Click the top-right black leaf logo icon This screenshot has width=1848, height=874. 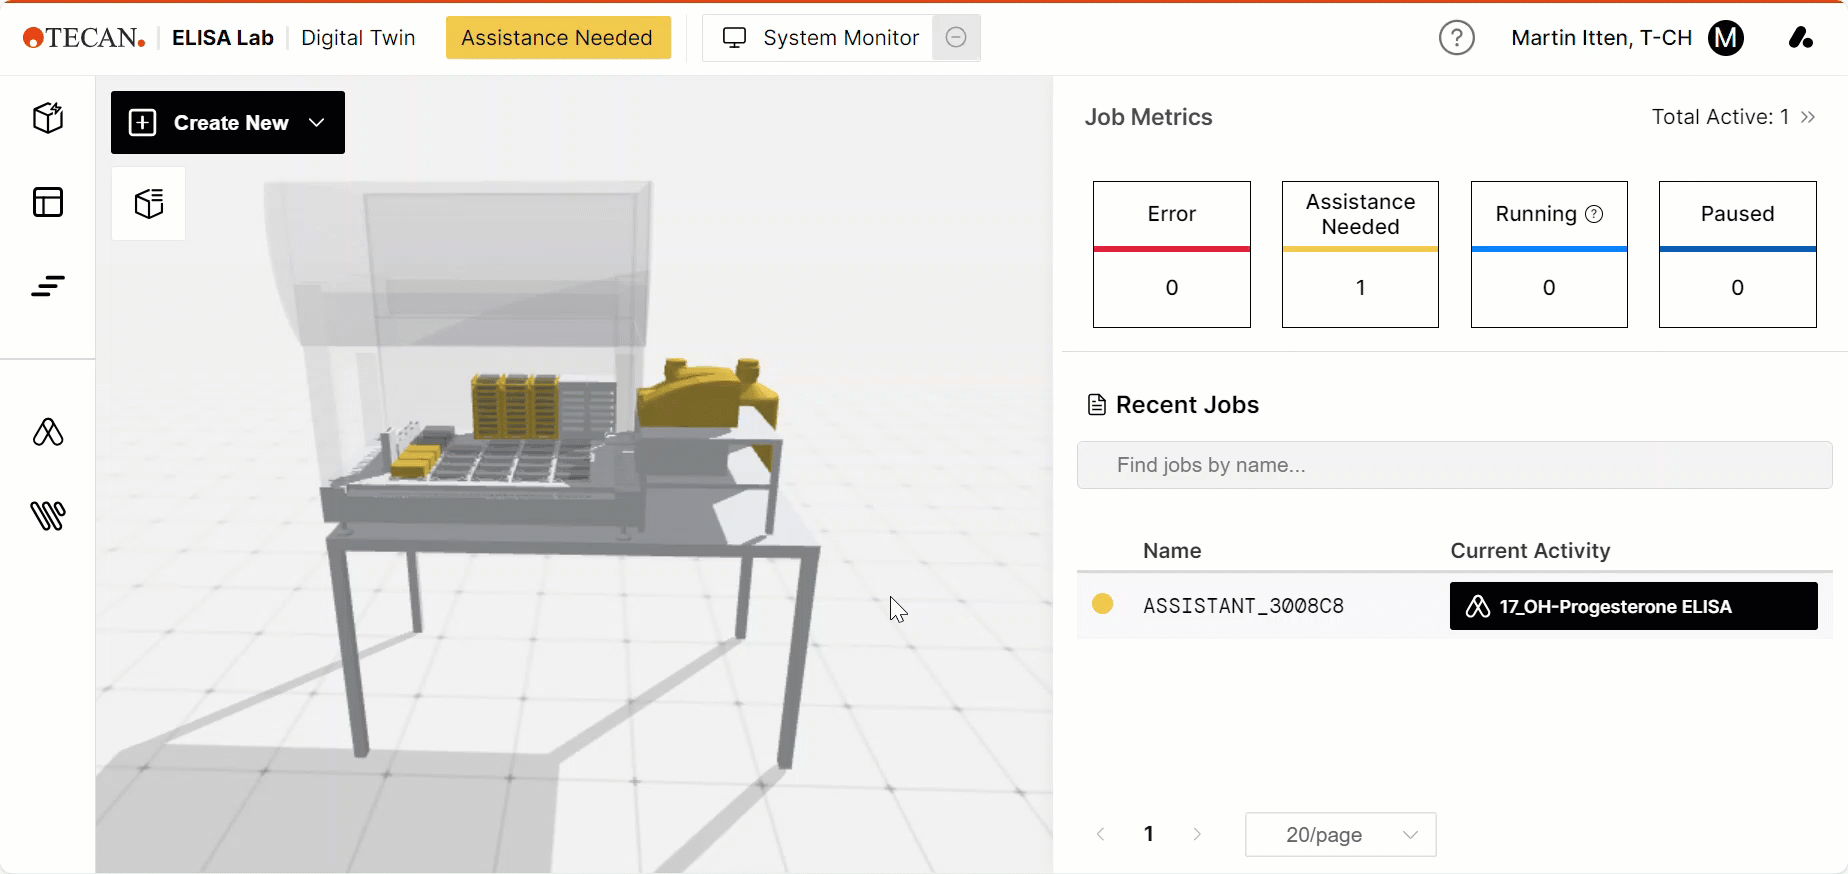(1801, 38)
